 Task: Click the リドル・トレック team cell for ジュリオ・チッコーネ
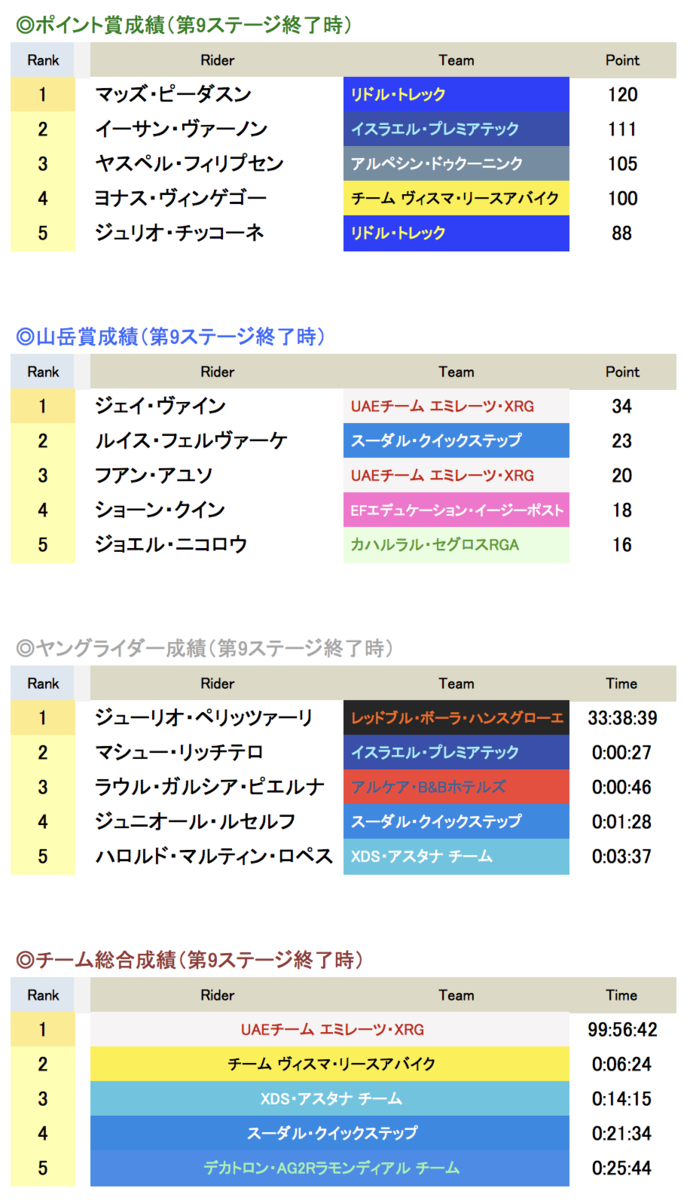(456, 233)
